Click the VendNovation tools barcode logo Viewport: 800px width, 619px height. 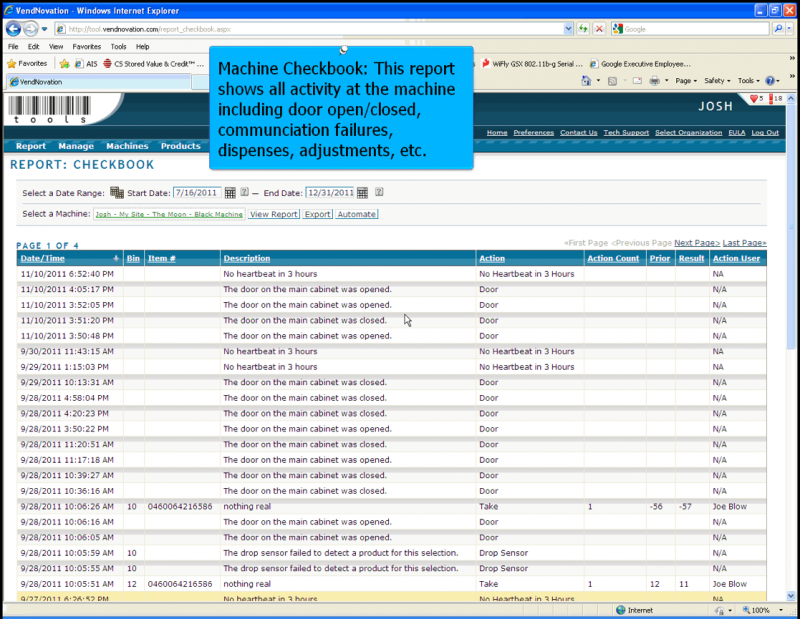point(50,109)
